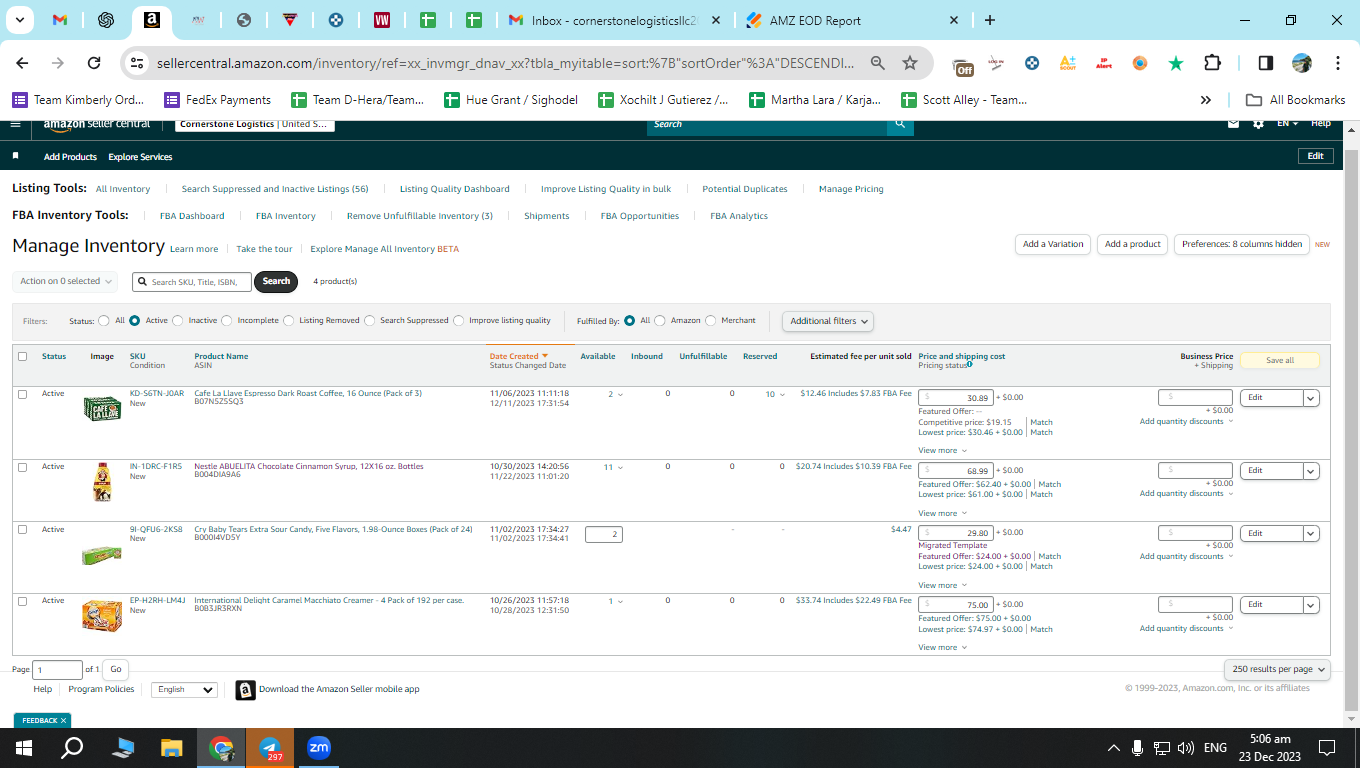
Task: Click the 'Off' badge extension icon
Action: pyautogui.click(x=963, y=65)
